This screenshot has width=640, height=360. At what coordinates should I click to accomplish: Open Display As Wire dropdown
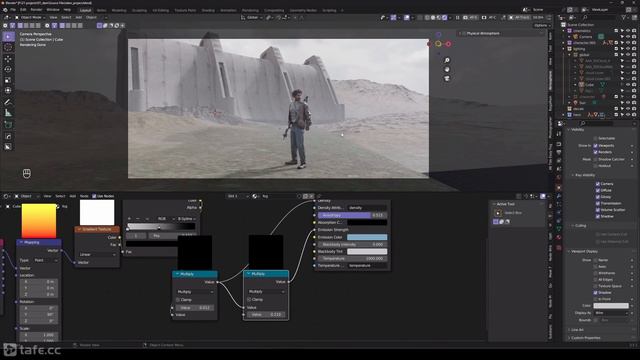pyautogui.click(x=611, y=313)
